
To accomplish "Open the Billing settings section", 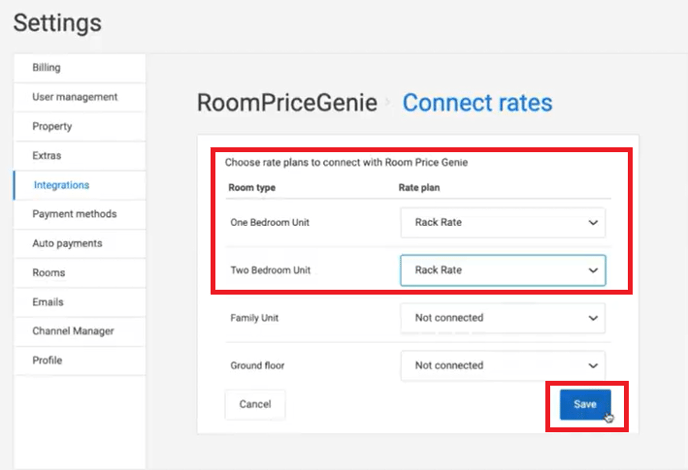I will pos(47,68).
